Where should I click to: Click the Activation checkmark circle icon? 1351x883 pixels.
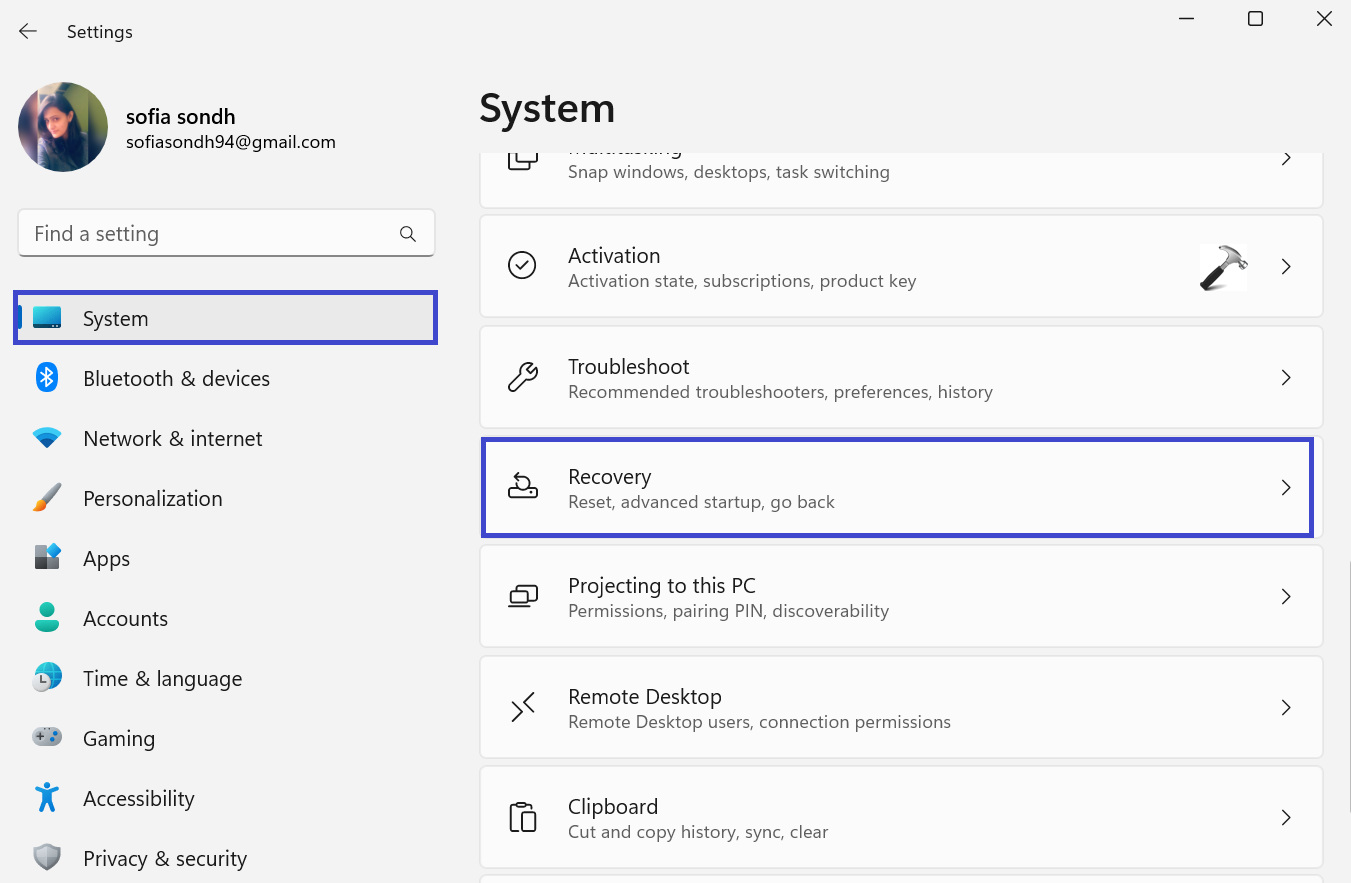[x=522, y=265]
